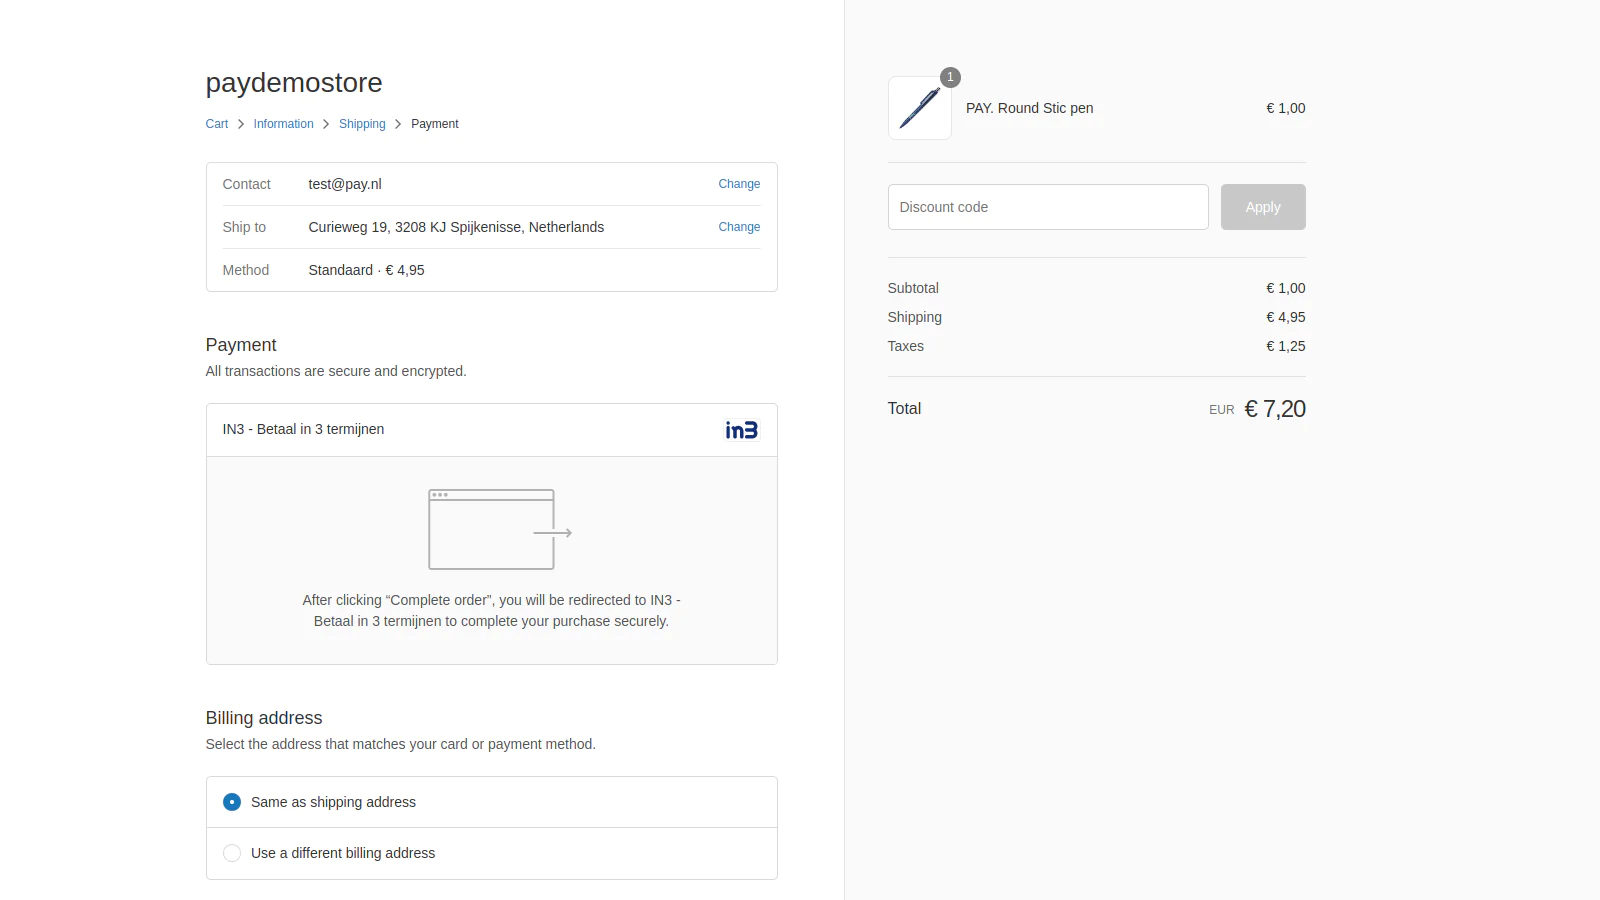Image resolution: width=1600 pixels, height=900 pixels.
Task: Click the pen product thumbnail
Action: point(919,108)
